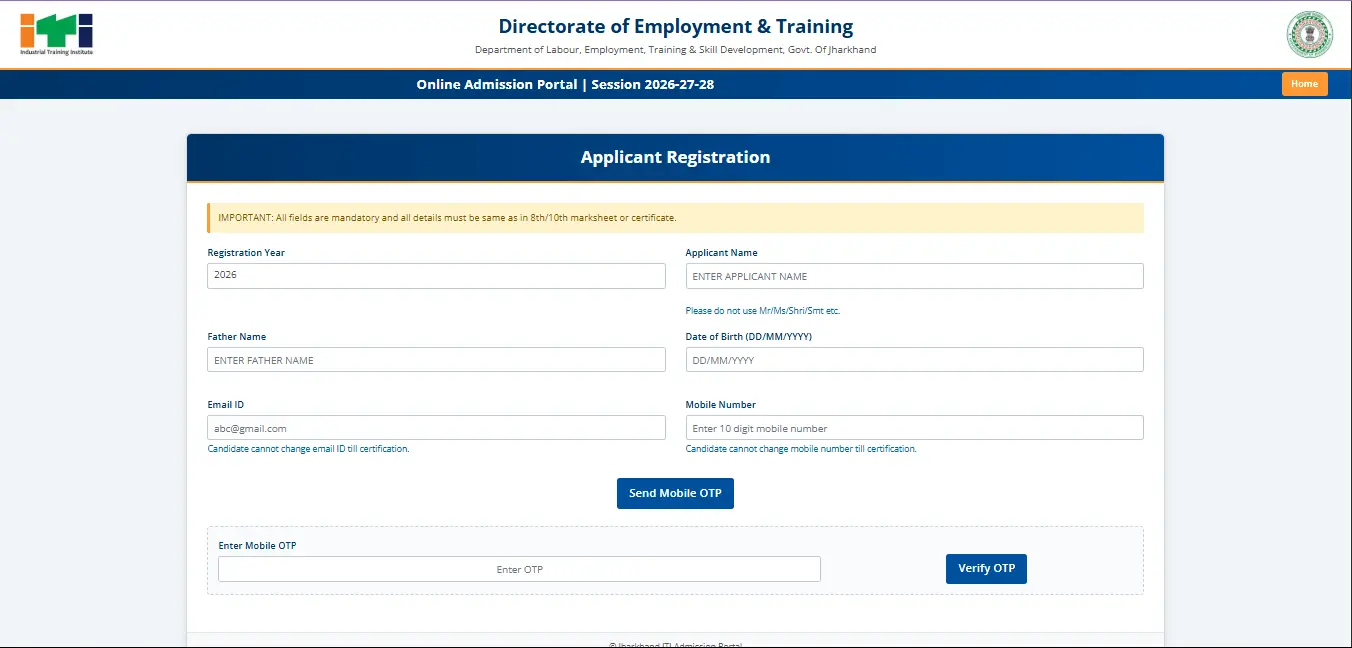Click 'Candidate cannot change email ID' note

308,449
